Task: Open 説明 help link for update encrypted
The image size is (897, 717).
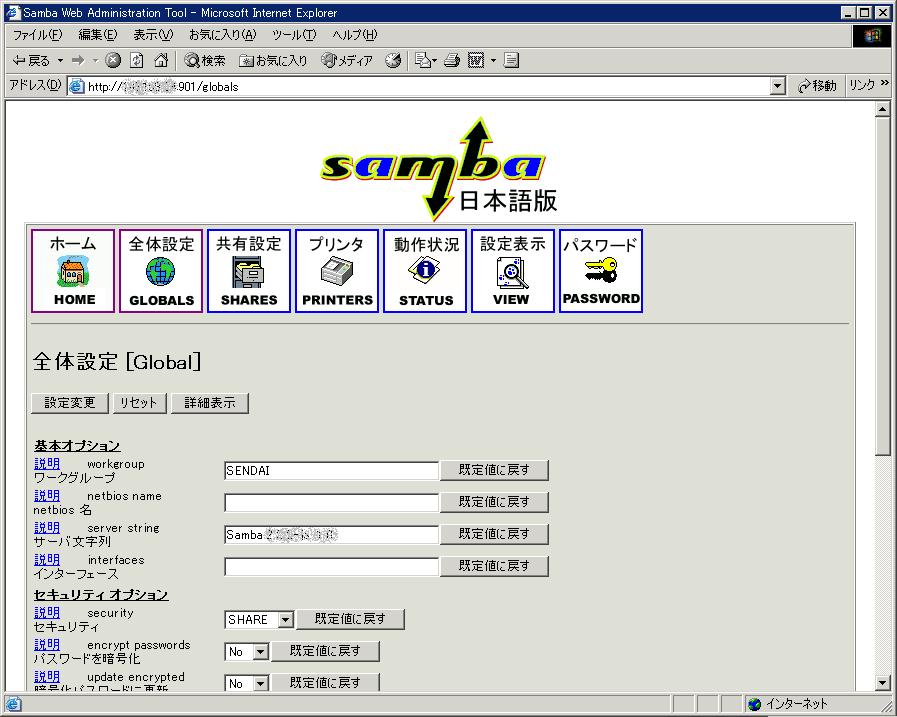Action: pos(47,677)
